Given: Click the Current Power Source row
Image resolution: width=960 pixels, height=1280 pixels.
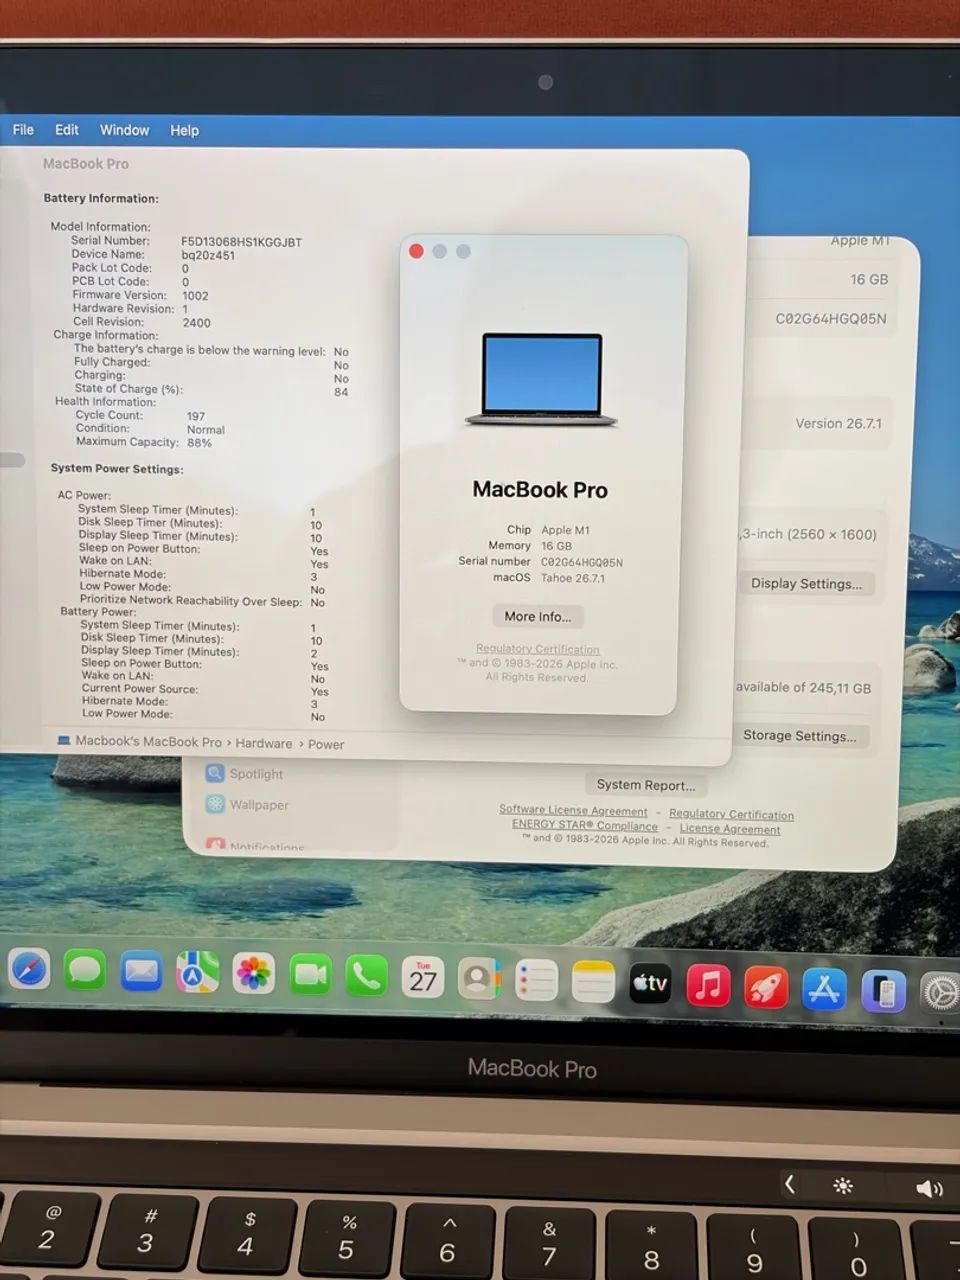Looking at the screenshot, I should tap(205, 689).
